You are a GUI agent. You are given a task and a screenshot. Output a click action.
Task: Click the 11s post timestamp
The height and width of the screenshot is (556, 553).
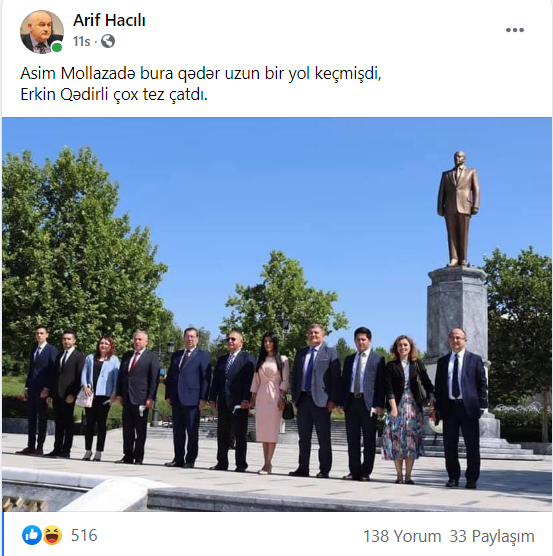[x=82, y=41]
